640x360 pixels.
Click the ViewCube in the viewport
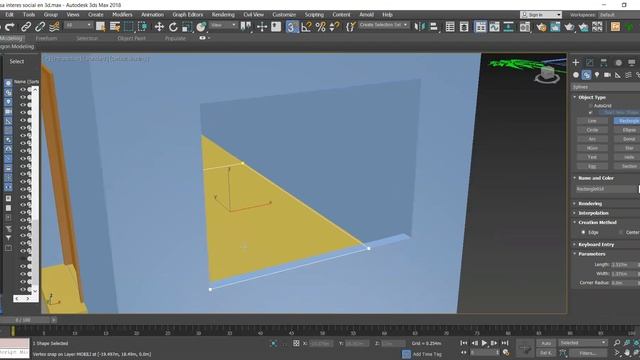click(x=547, y=75)
